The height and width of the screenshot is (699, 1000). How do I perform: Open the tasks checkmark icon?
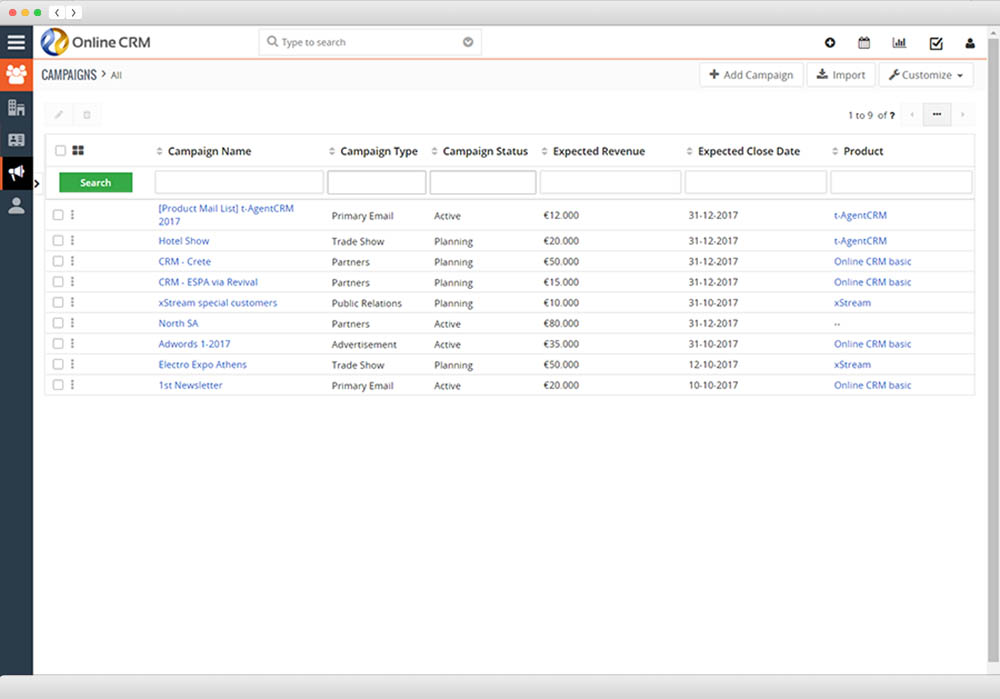(936, 43)
